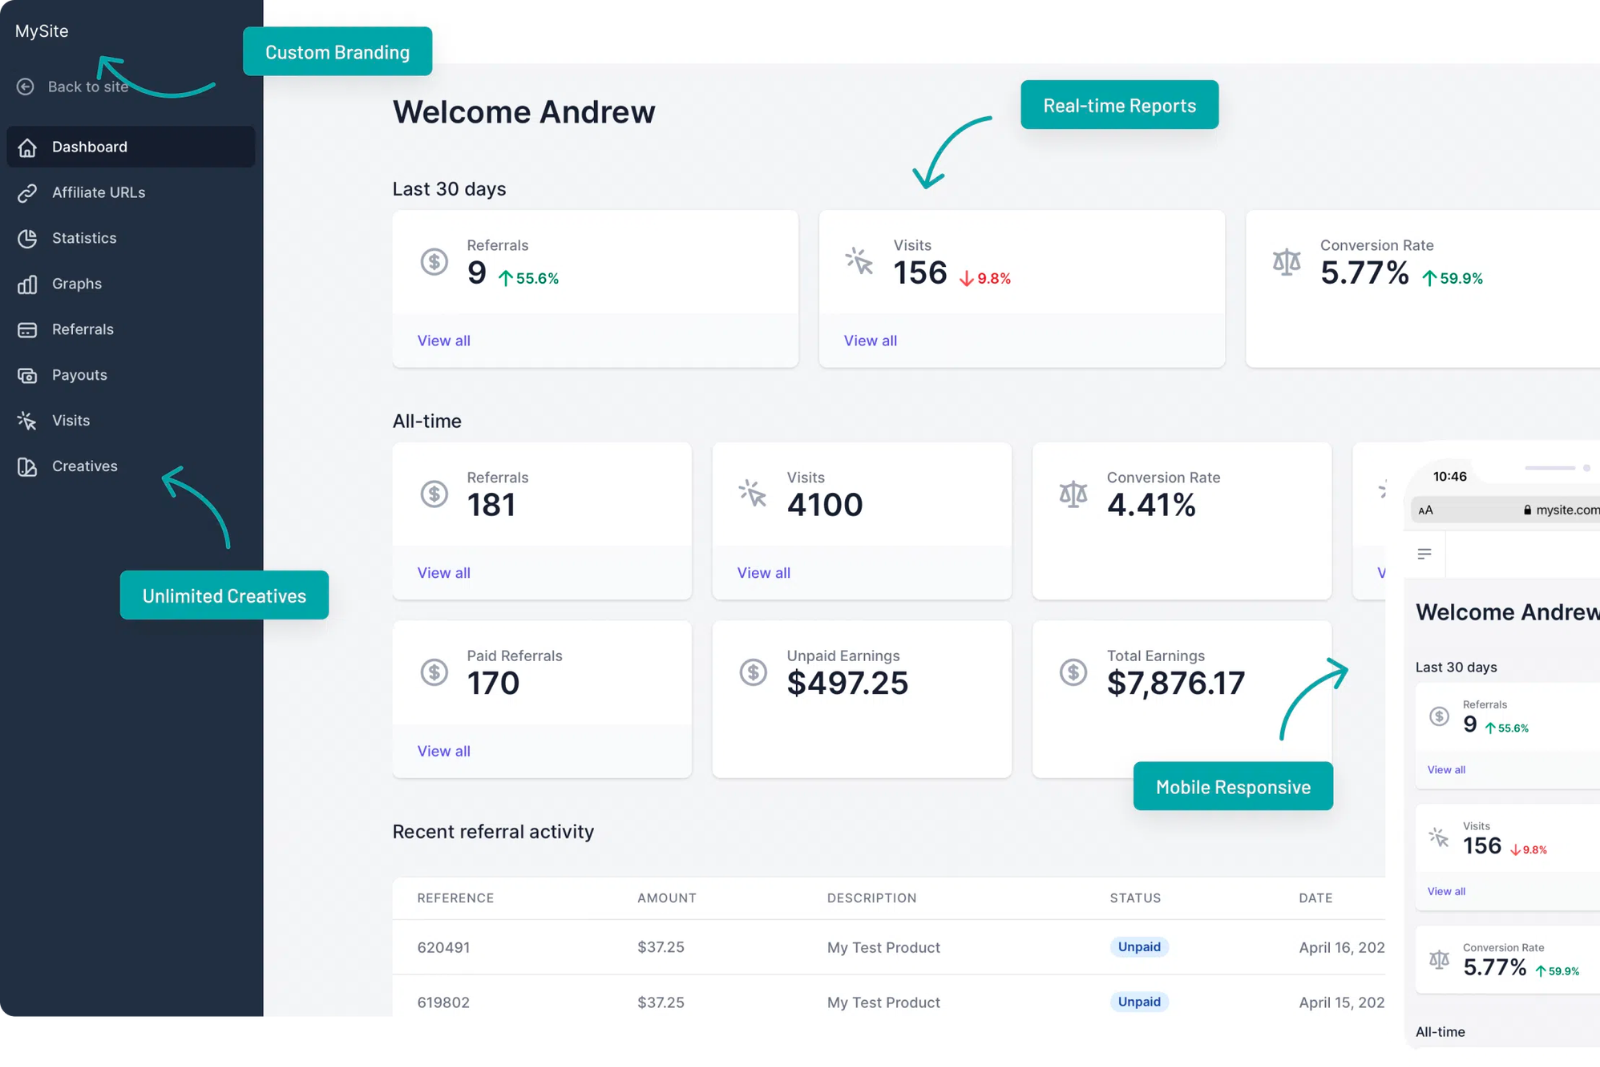Open Creatives in the sidebar

click(131, 467)
